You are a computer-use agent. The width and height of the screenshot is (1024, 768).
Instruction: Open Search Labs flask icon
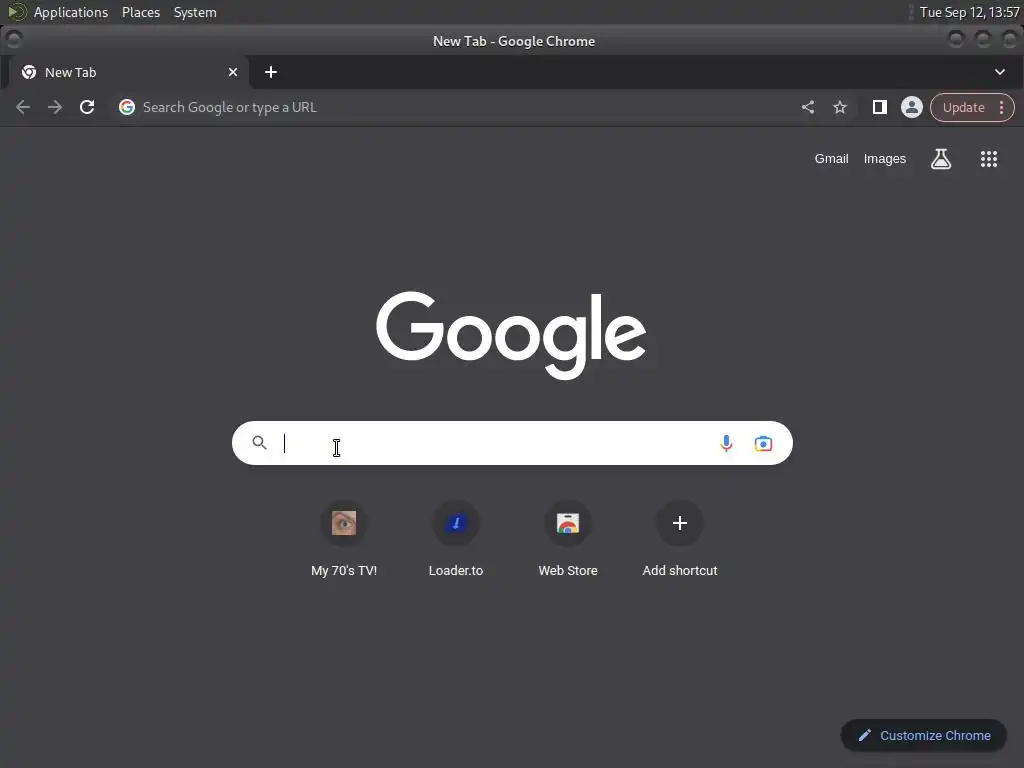click(x=940, y=159)
